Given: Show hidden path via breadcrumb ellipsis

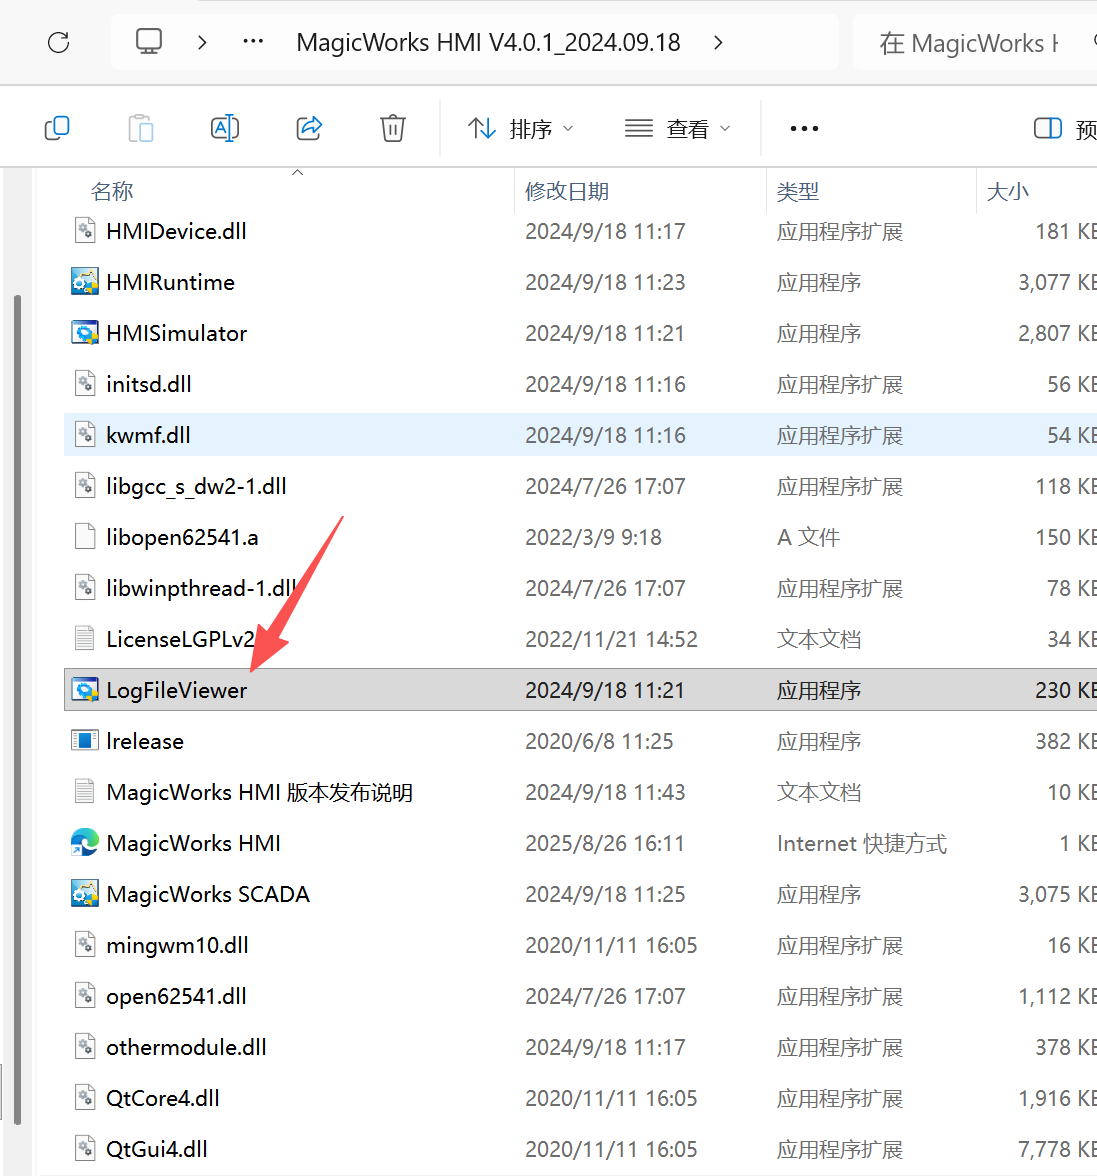Looking at the screenshot, I should (253, 41).
